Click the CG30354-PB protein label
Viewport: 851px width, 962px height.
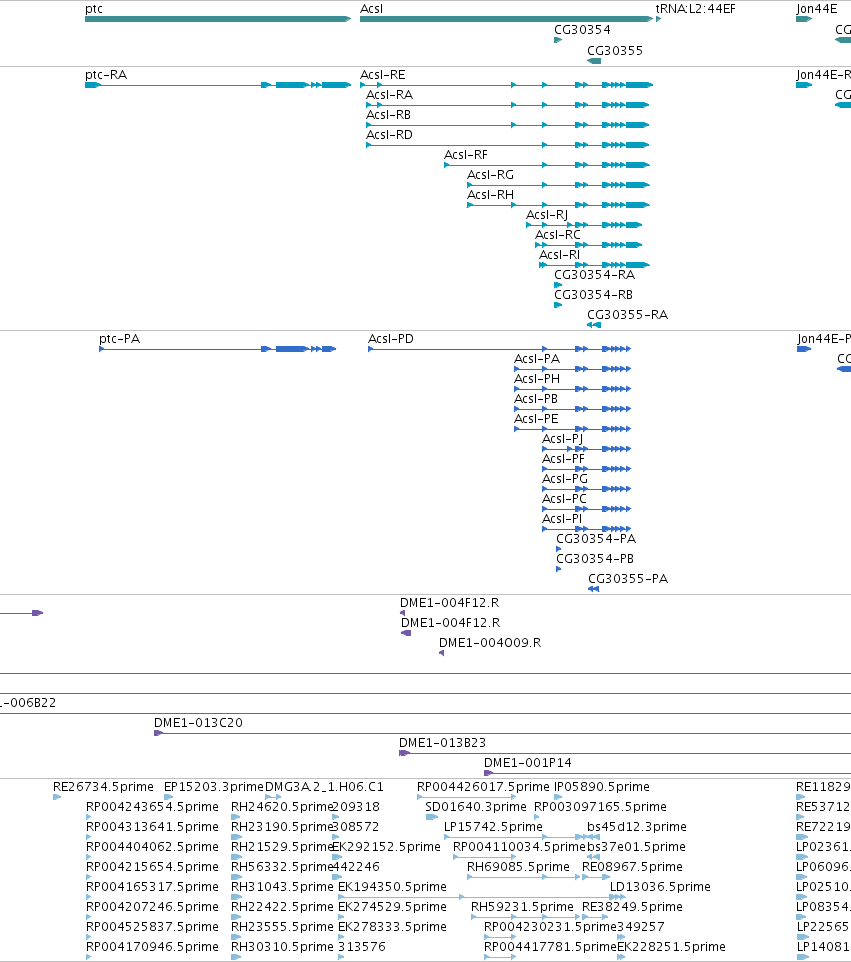pos(595,559)
